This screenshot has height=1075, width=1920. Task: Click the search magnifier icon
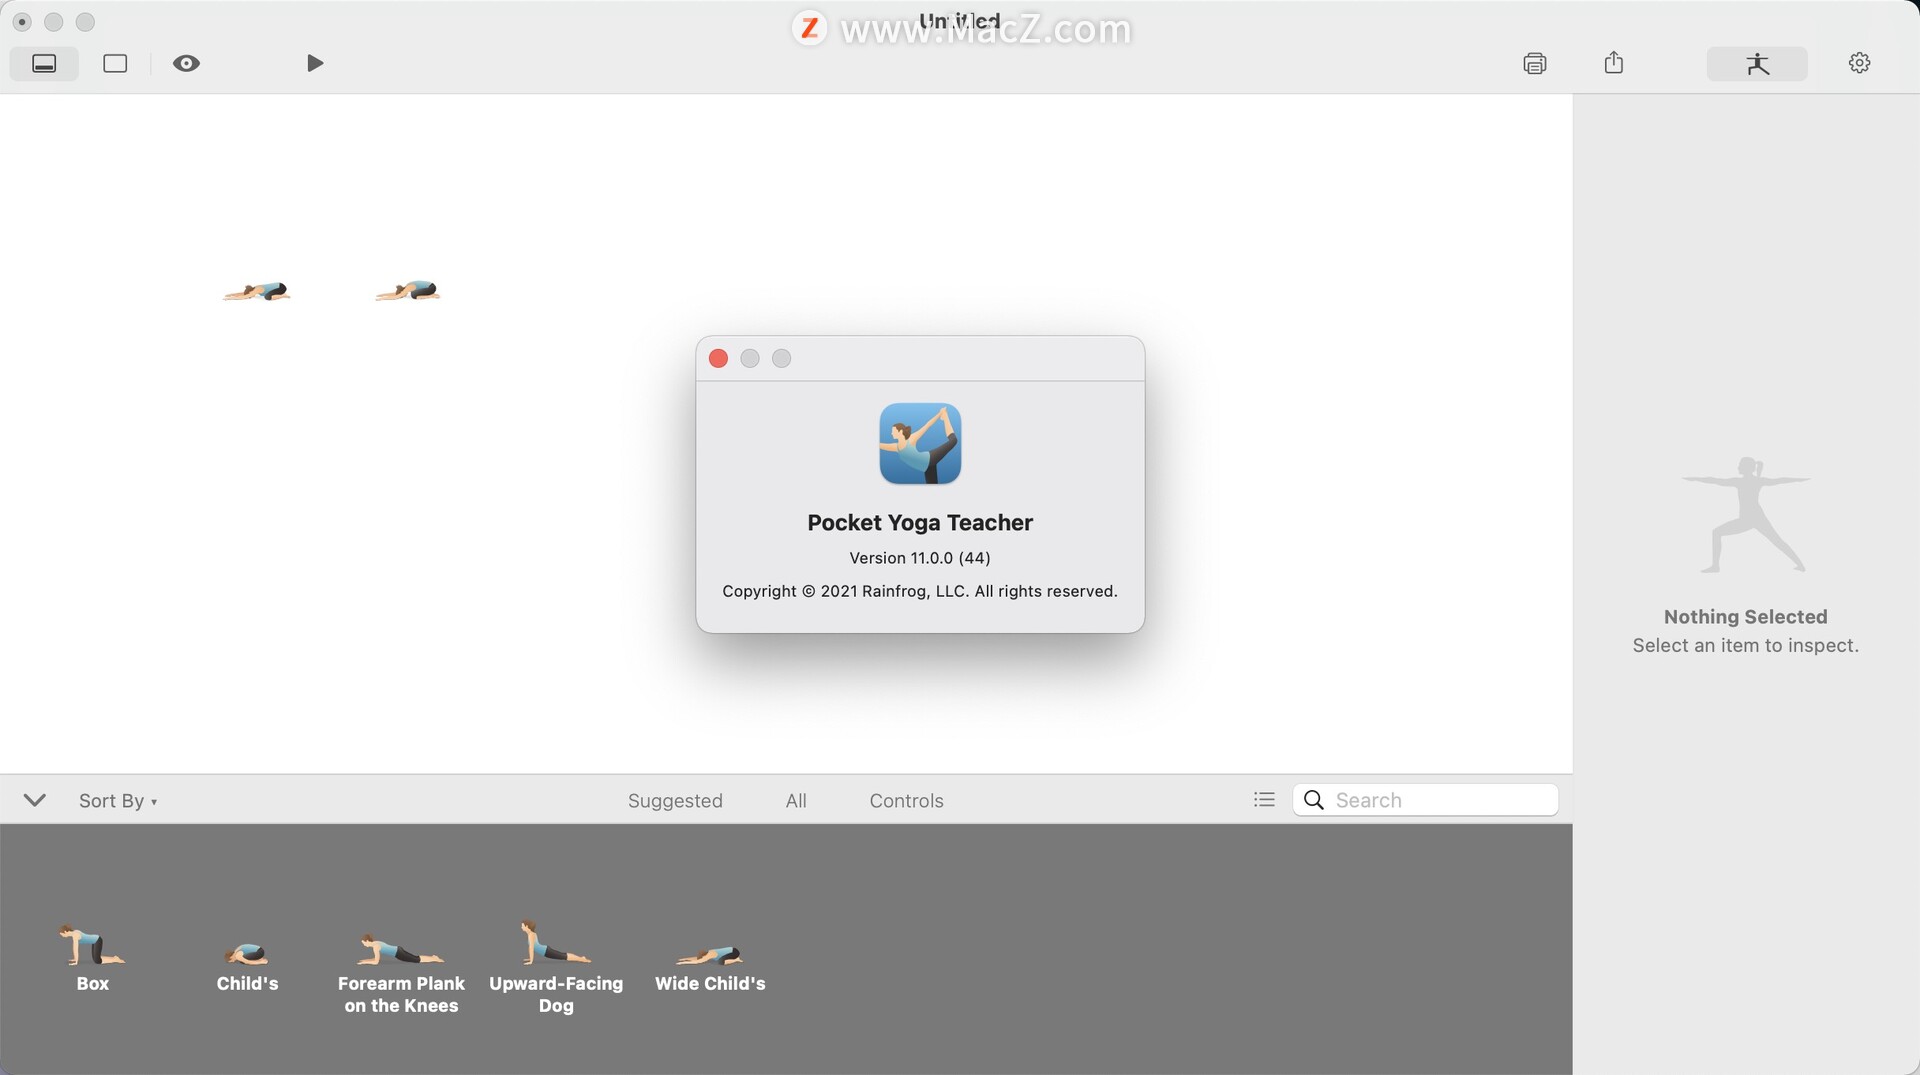click(1314, 800)
